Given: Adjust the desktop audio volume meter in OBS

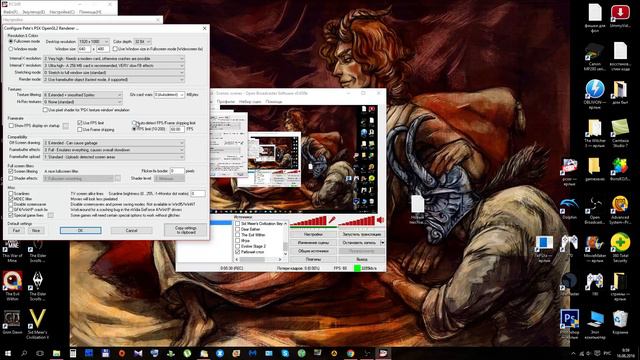Looking at the screenshot, I should pos(356,221).
